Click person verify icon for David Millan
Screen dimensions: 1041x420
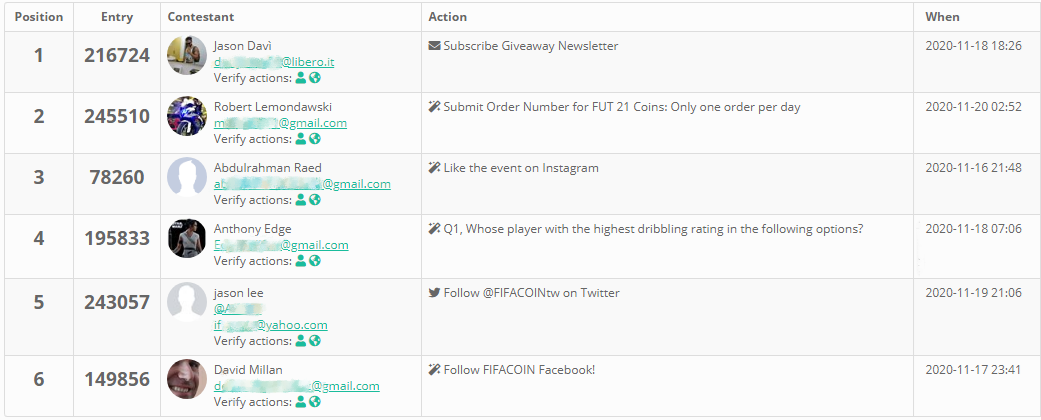click(301, 402)
